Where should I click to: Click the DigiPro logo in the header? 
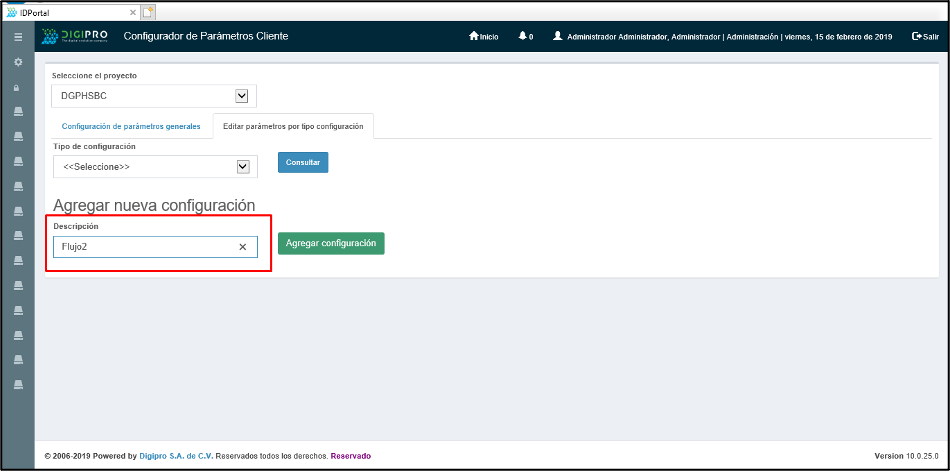coord(73,37)
